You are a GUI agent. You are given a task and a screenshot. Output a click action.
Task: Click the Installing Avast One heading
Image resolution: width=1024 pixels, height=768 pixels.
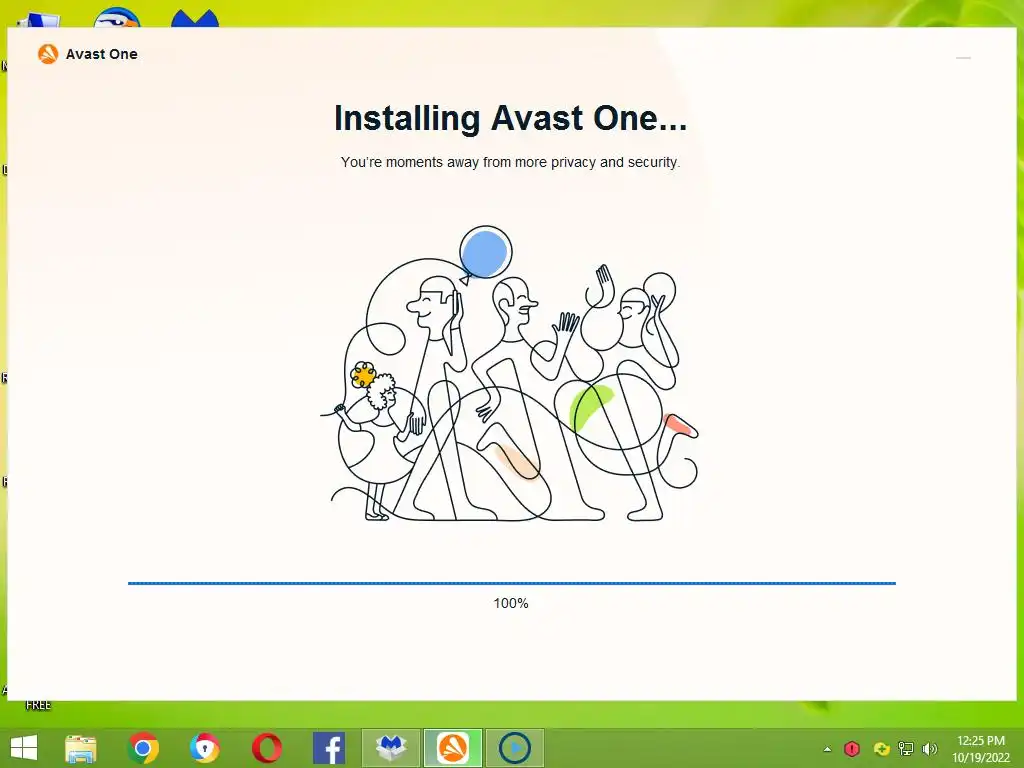coord(511,118)
